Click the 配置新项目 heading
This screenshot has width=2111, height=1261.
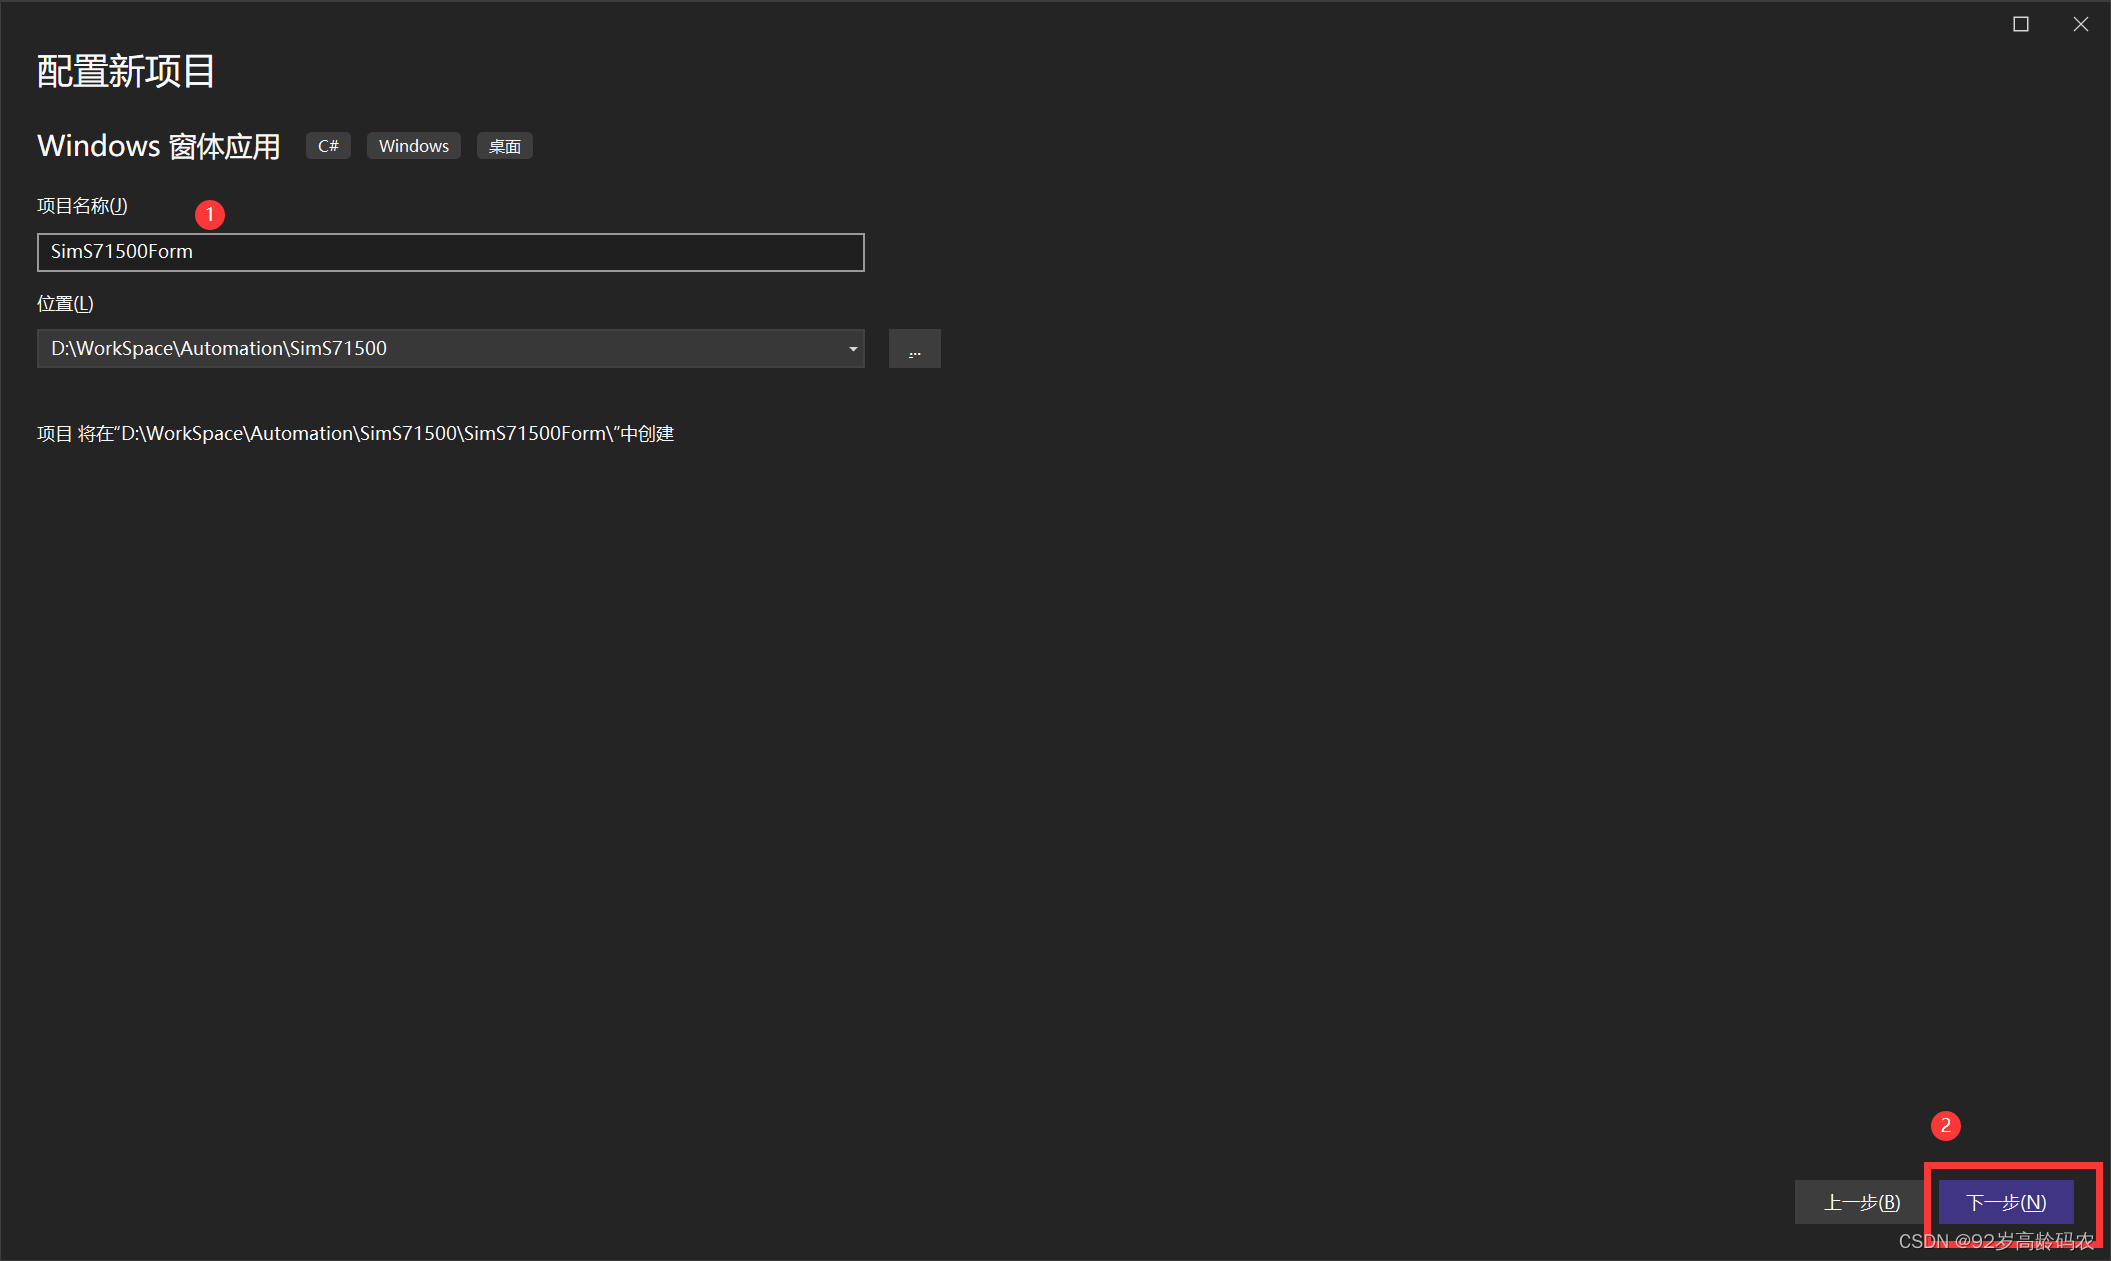[126, 71]
